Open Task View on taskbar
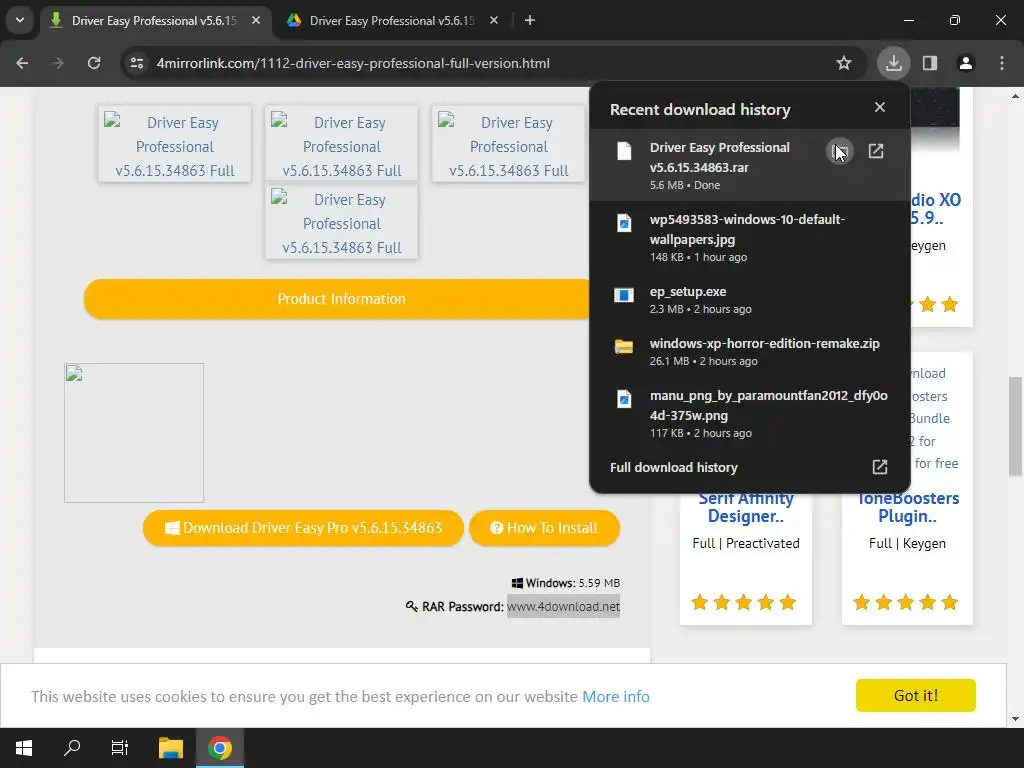 (x=120, y=748)
